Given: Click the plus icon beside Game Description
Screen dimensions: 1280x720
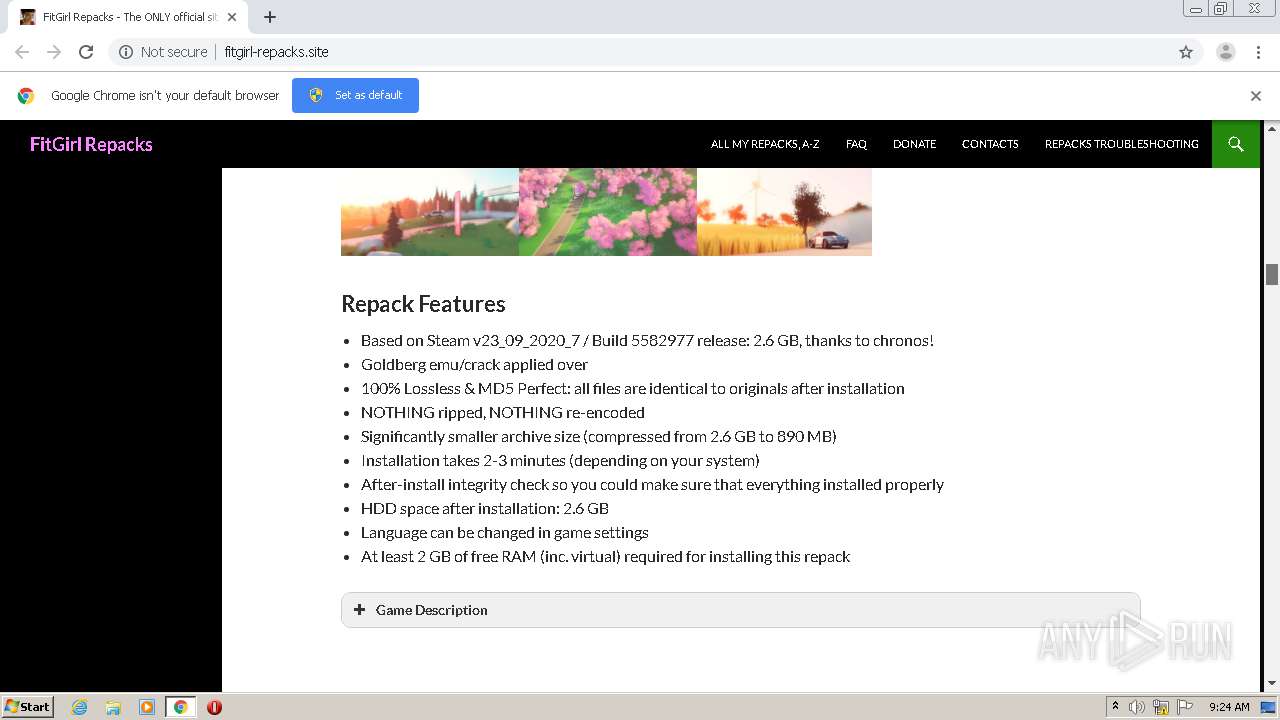Looking at the screenshot, I should point(360,609).
